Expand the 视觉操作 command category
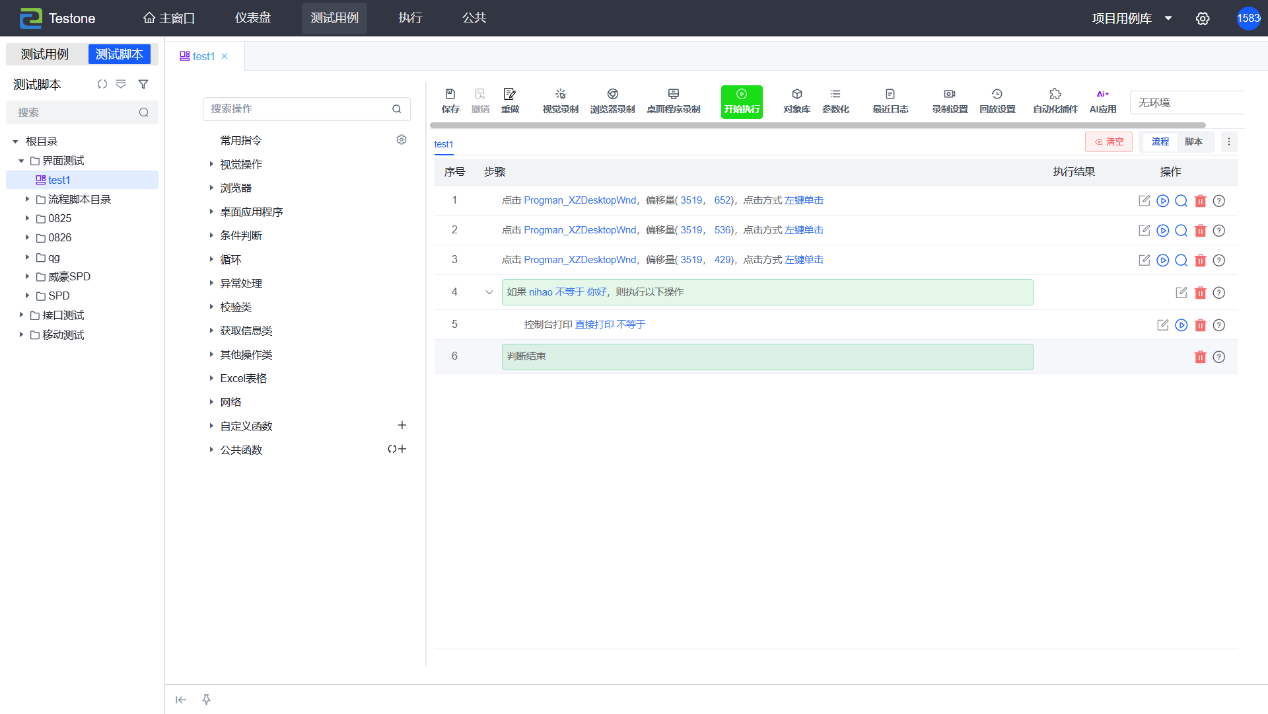1268x714 pixels. [x=240, y=164]
